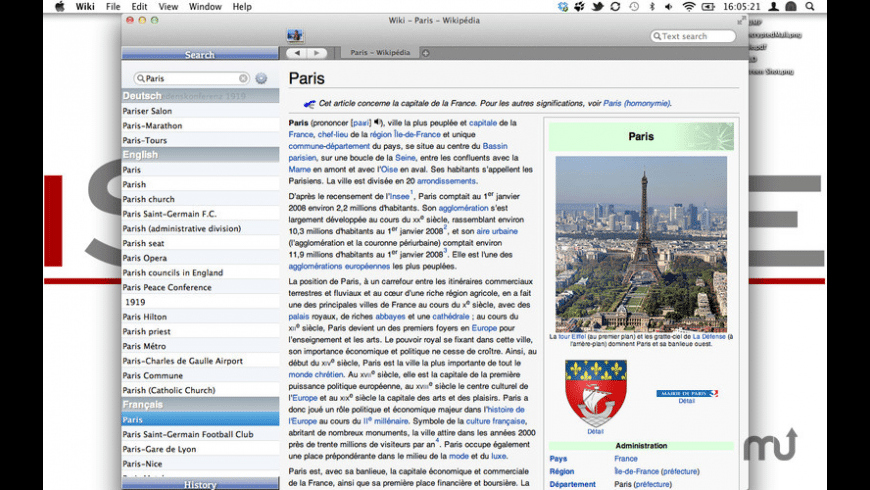Click the Dropbox menu bar icon
The image size is (870, 490).
(563, 7)
